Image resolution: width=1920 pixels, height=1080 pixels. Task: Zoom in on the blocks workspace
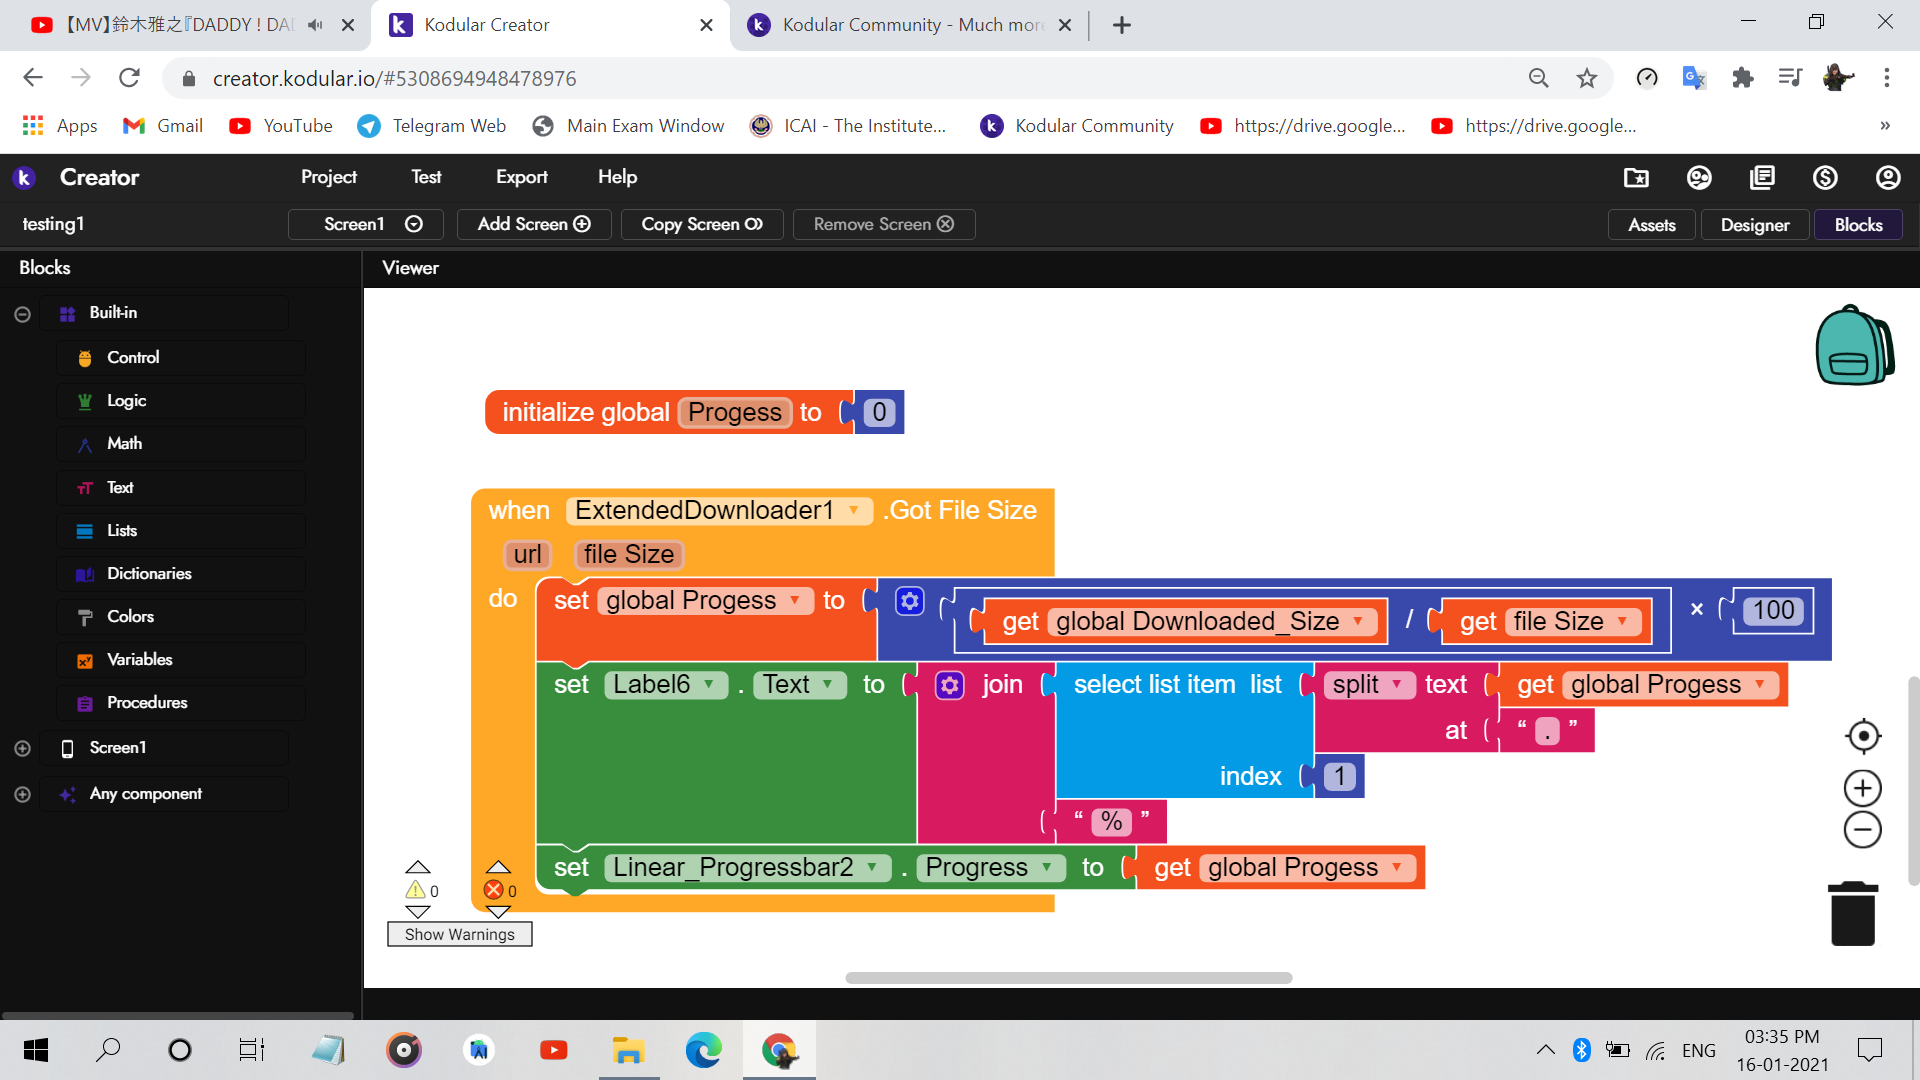pos(1863,788)
